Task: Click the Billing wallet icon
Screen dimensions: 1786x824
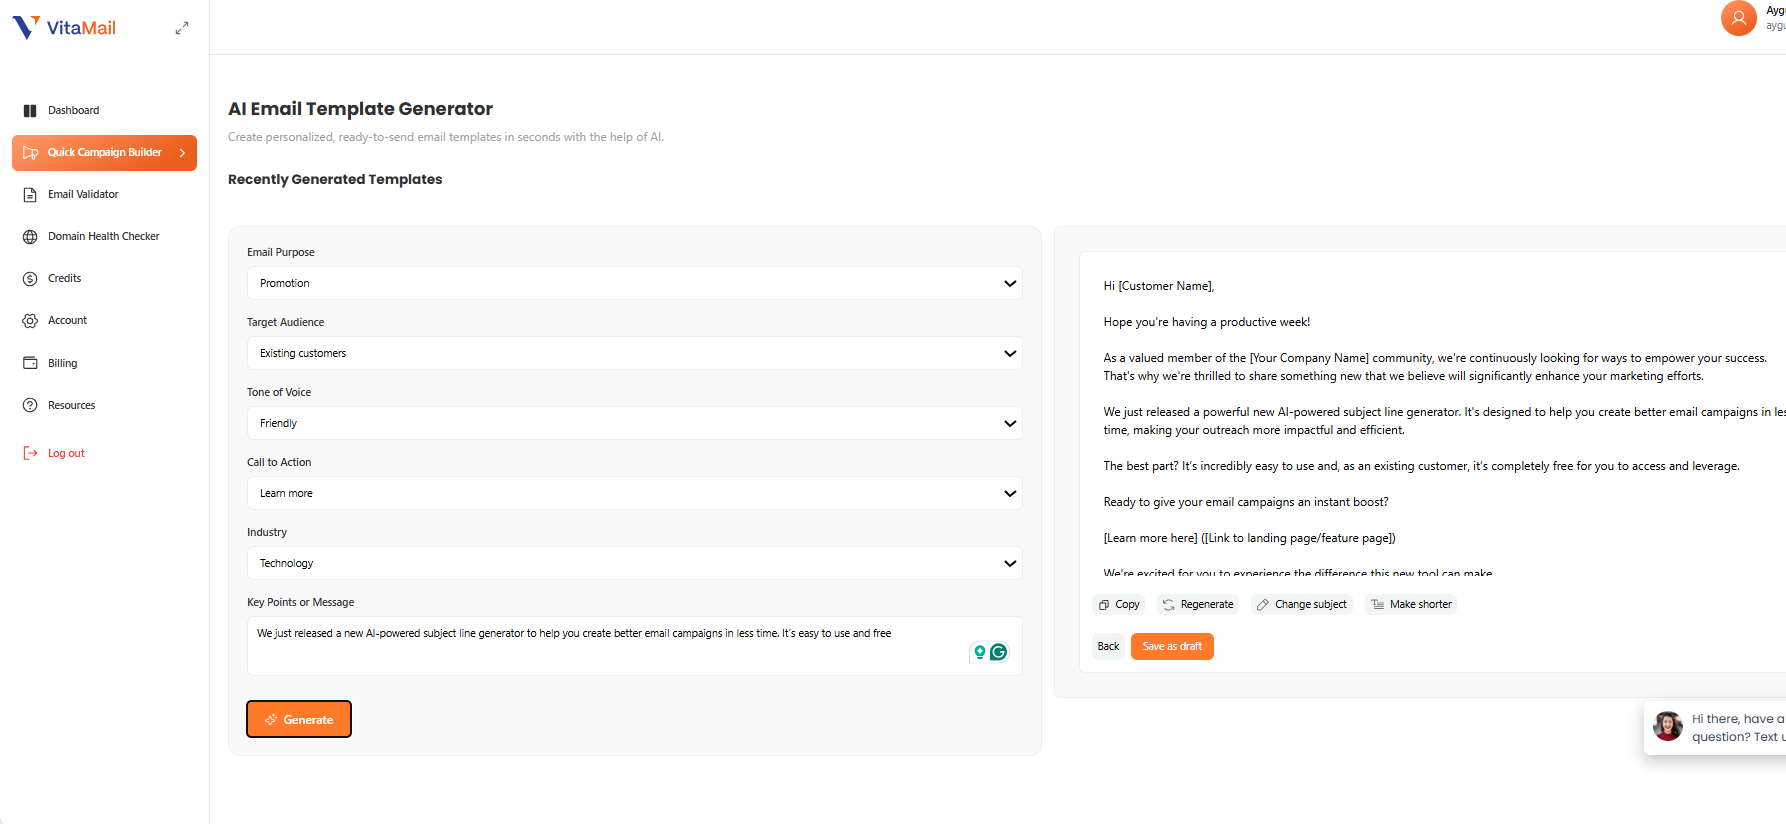Action: (x=30, y=363)
